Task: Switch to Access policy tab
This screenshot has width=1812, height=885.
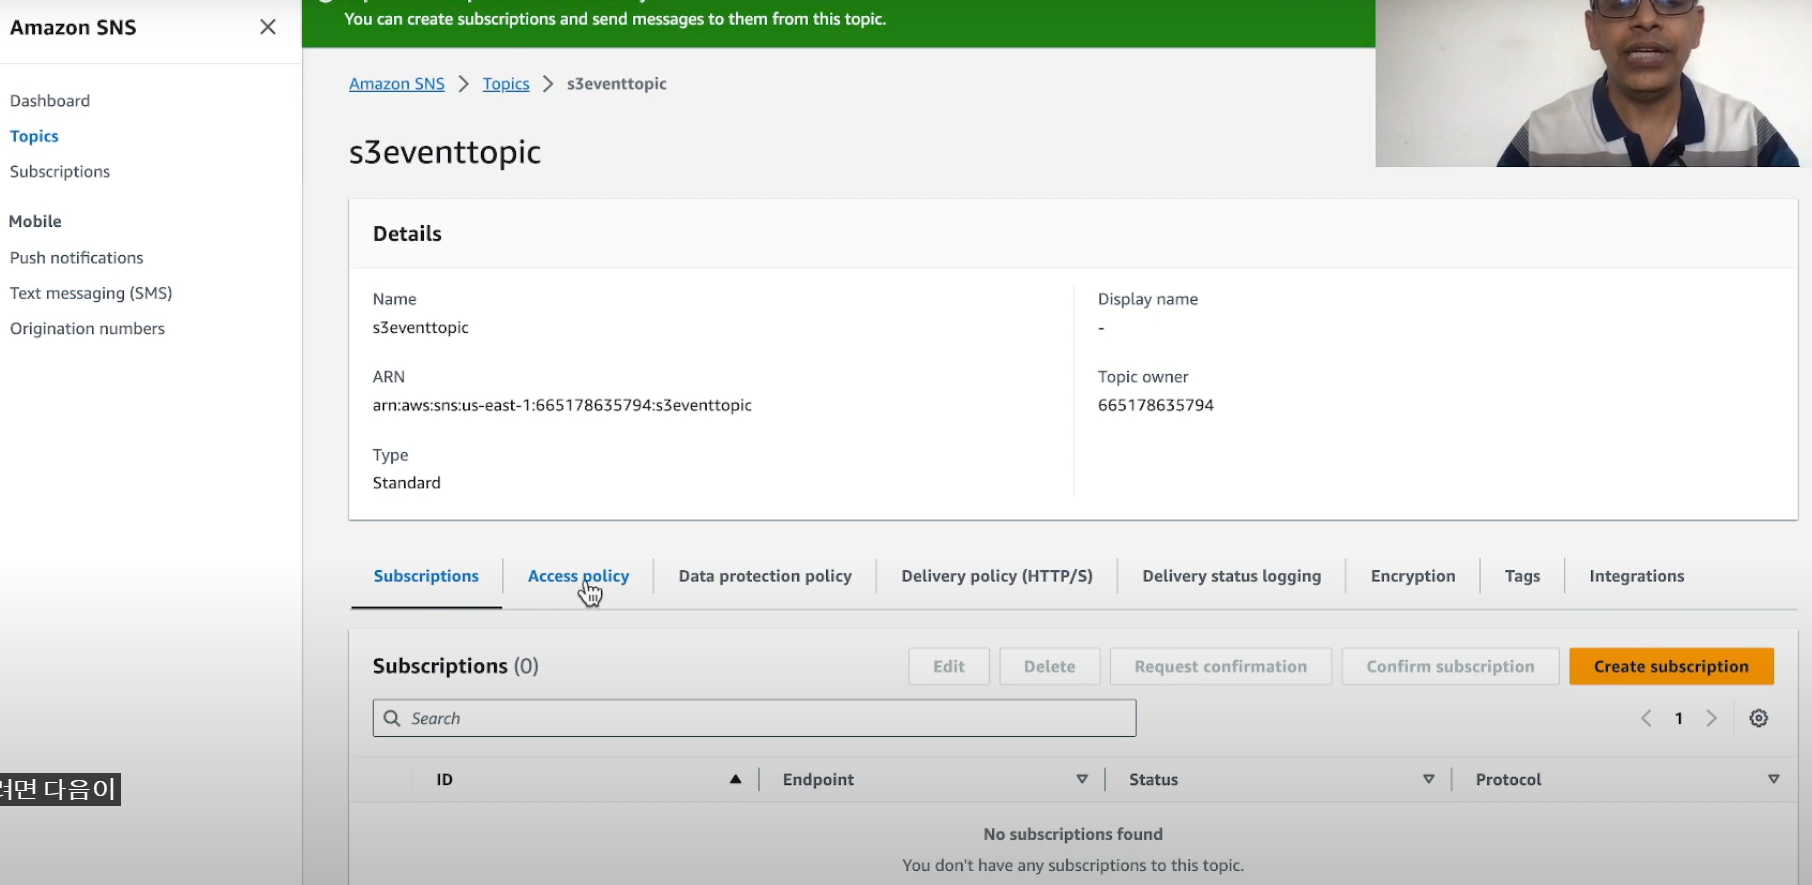Action: (578, 576)
